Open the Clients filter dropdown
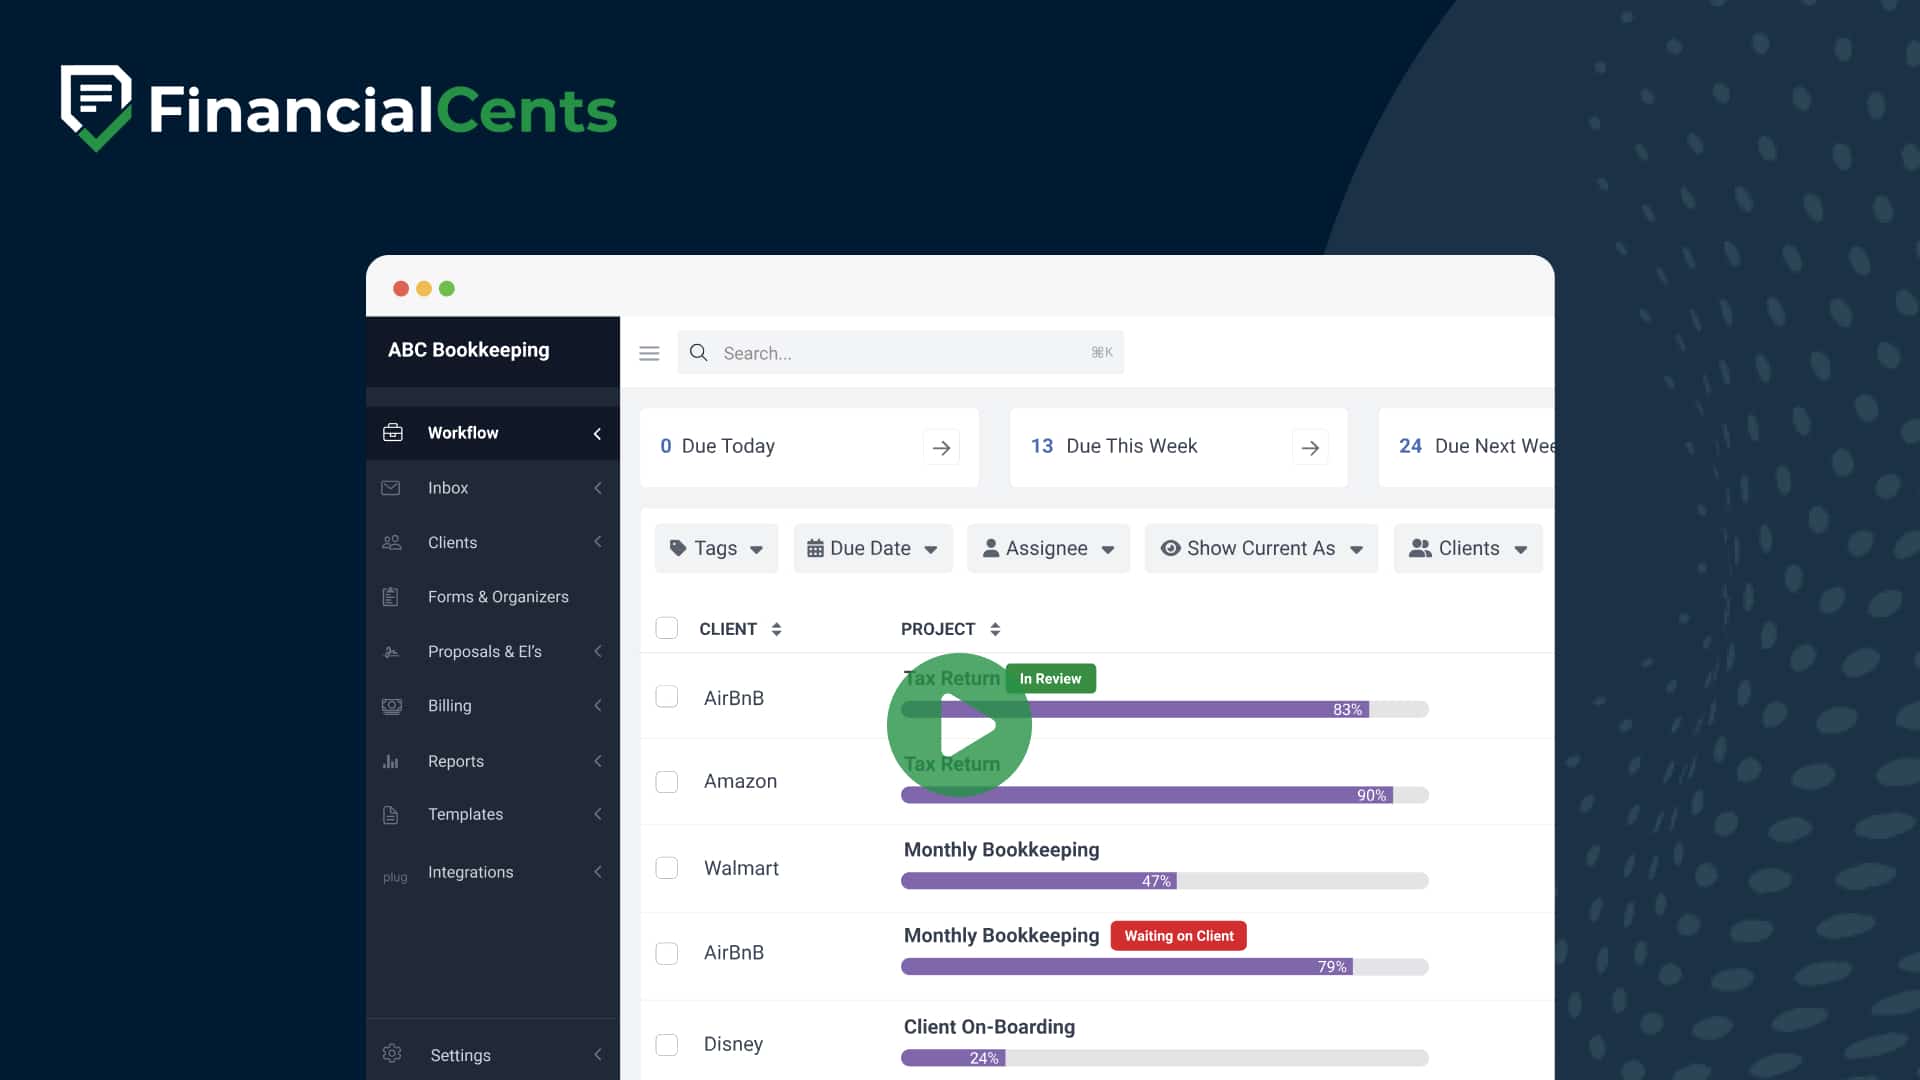The height and width of the screenshot is (1080, 1920). coord(1468,548)
